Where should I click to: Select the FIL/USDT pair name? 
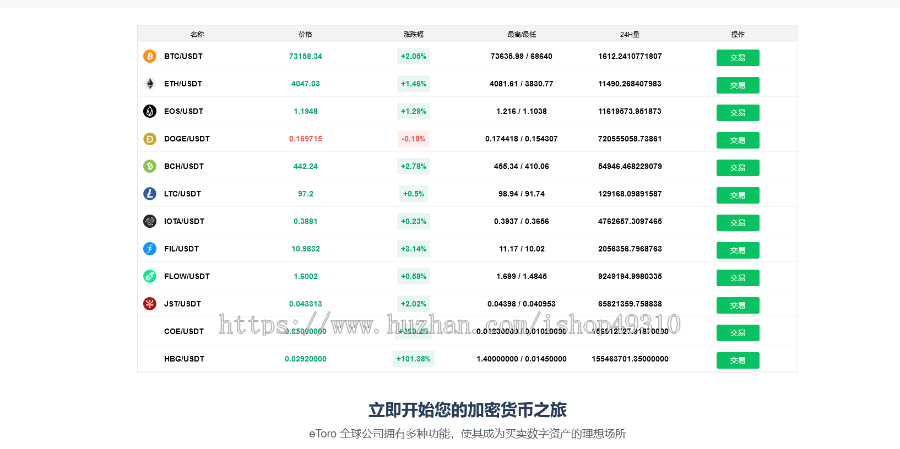tap(181, 249)
